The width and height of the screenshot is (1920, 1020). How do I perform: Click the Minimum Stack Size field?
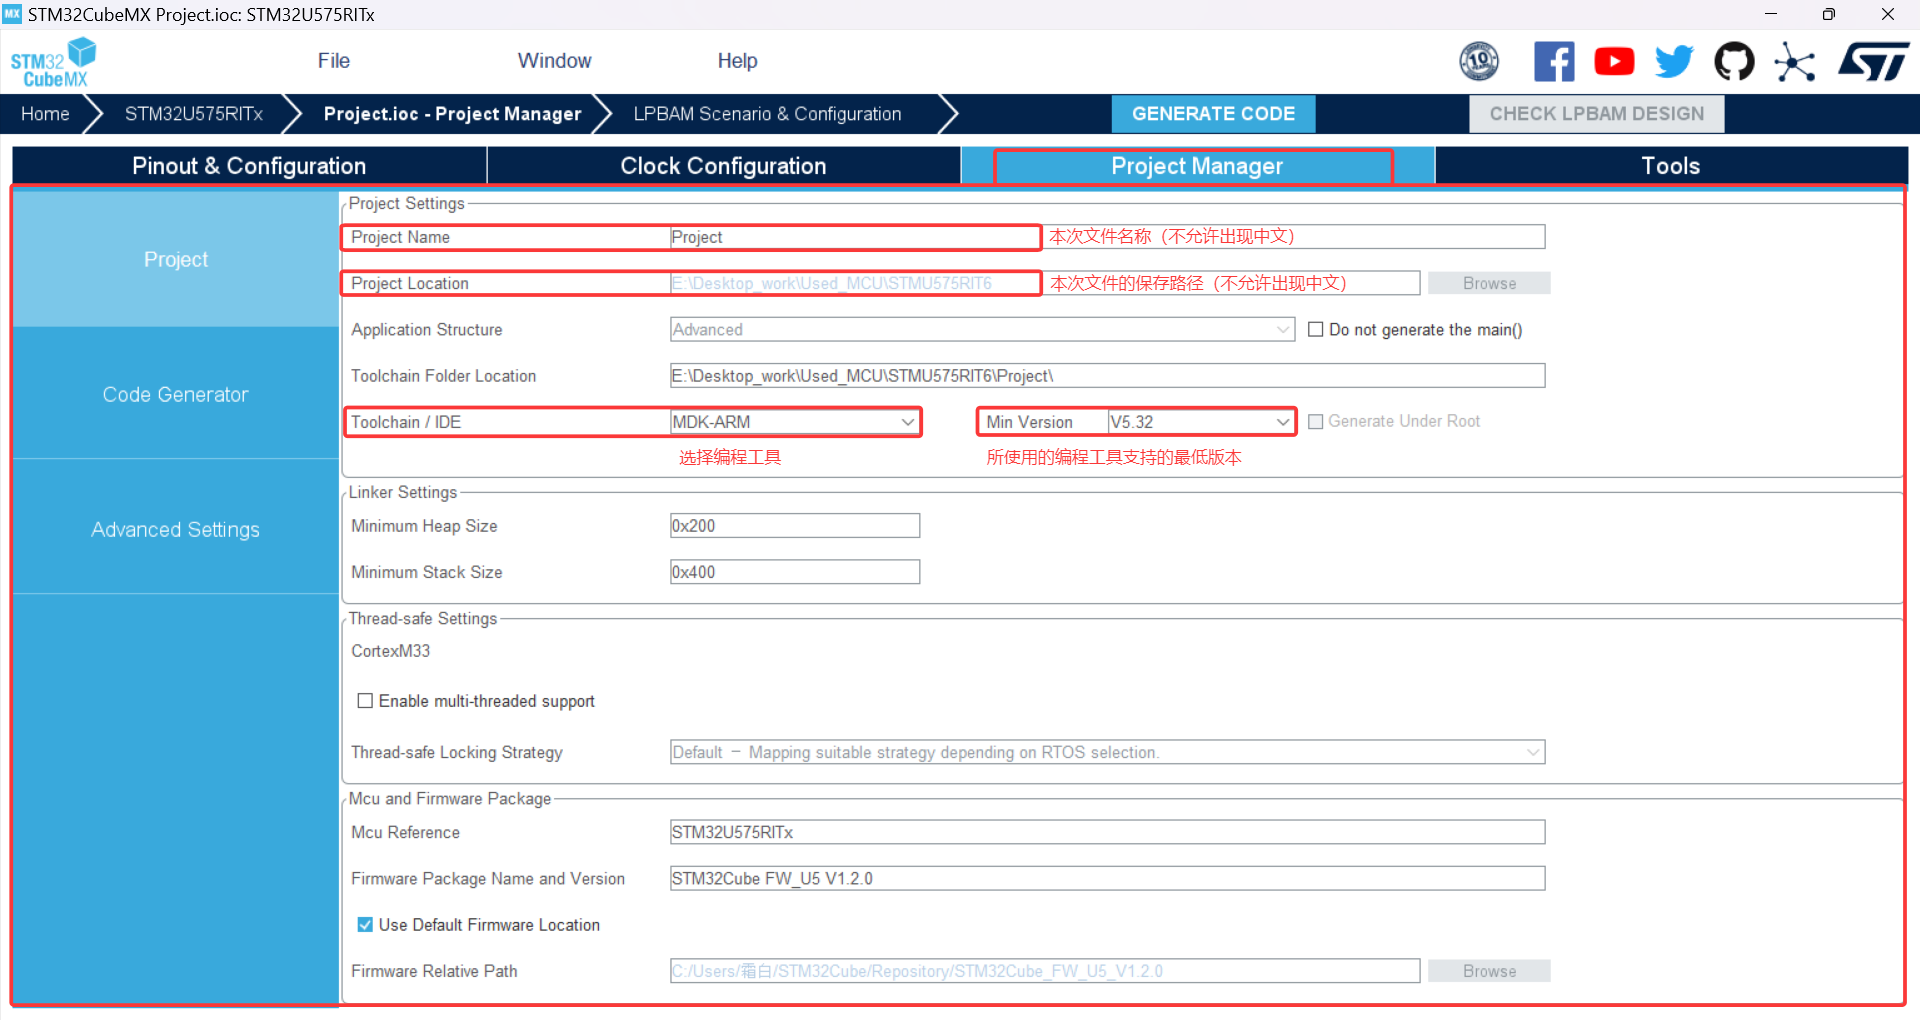795,572
